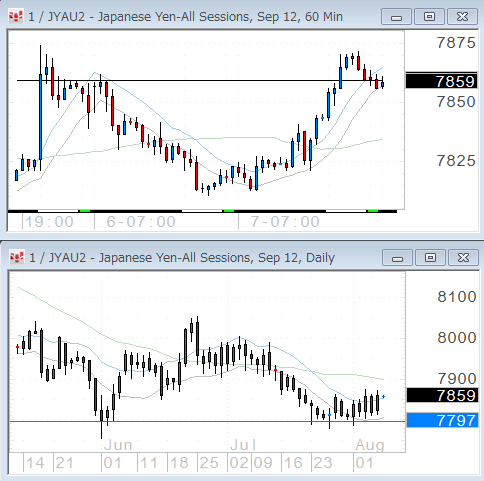Click the 7850 price scale value
Screen dimensions: 484x481
[x=456, y=102]
